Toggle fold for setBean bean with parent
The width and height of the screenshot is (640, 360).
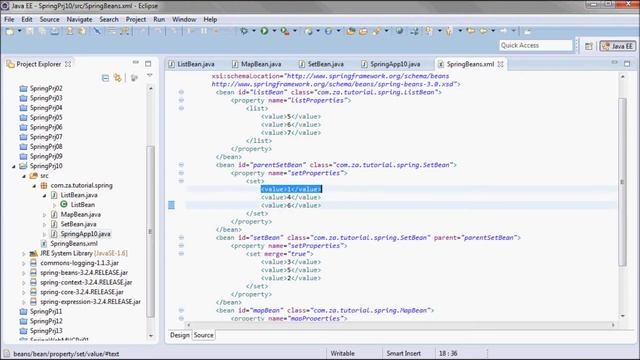tap(181, 238)
